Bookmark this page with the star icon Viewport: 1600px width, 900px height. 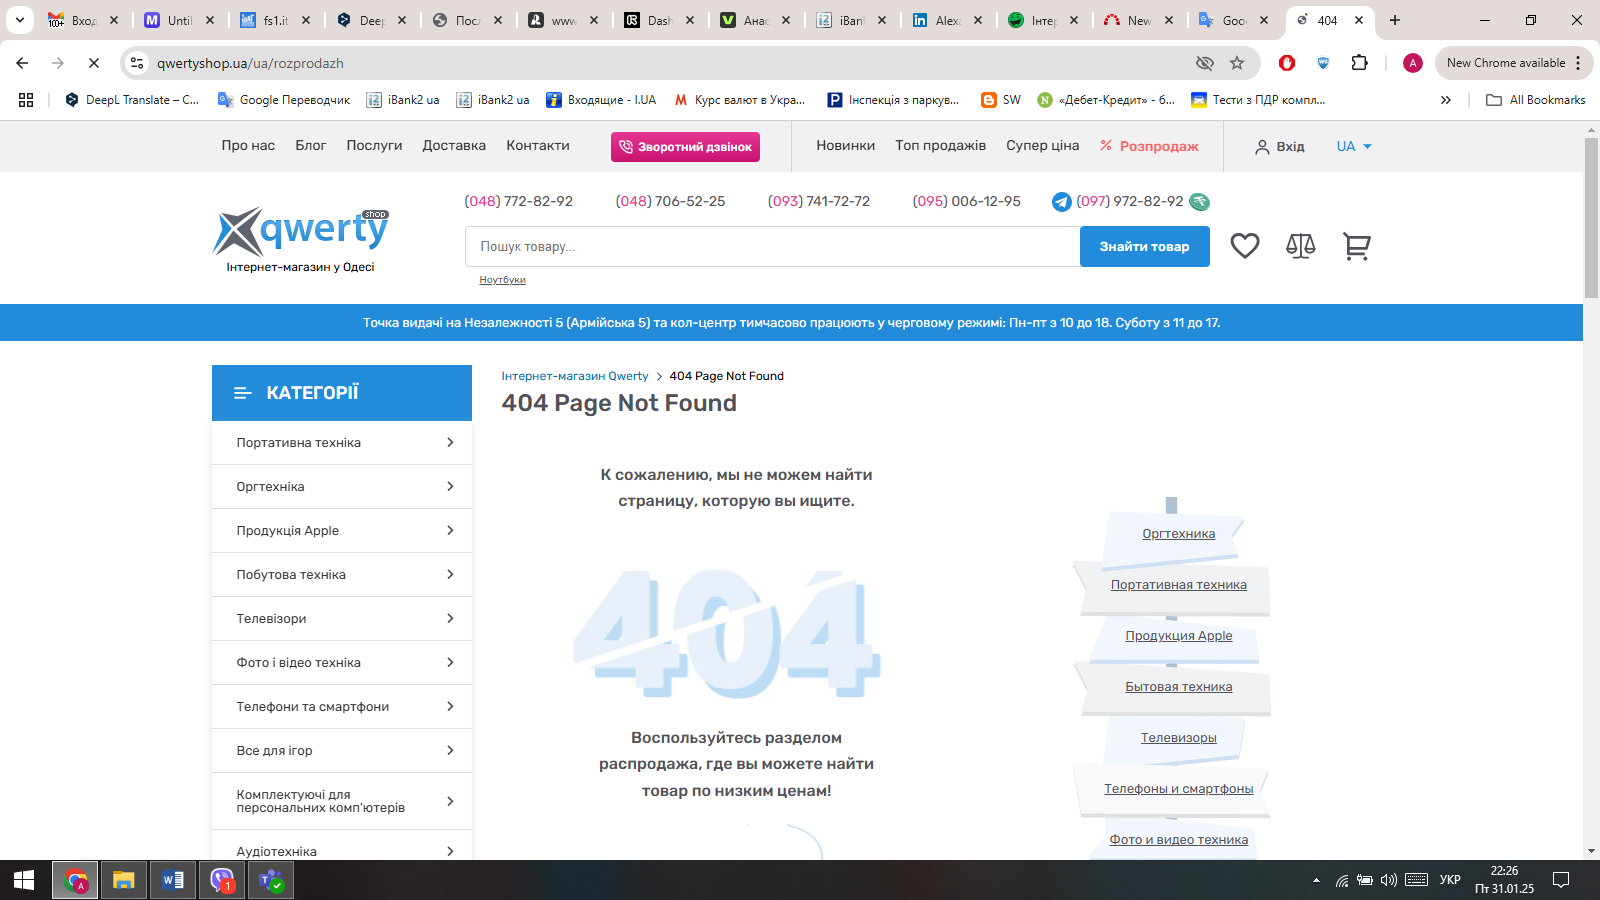(x=1237, y=63)
